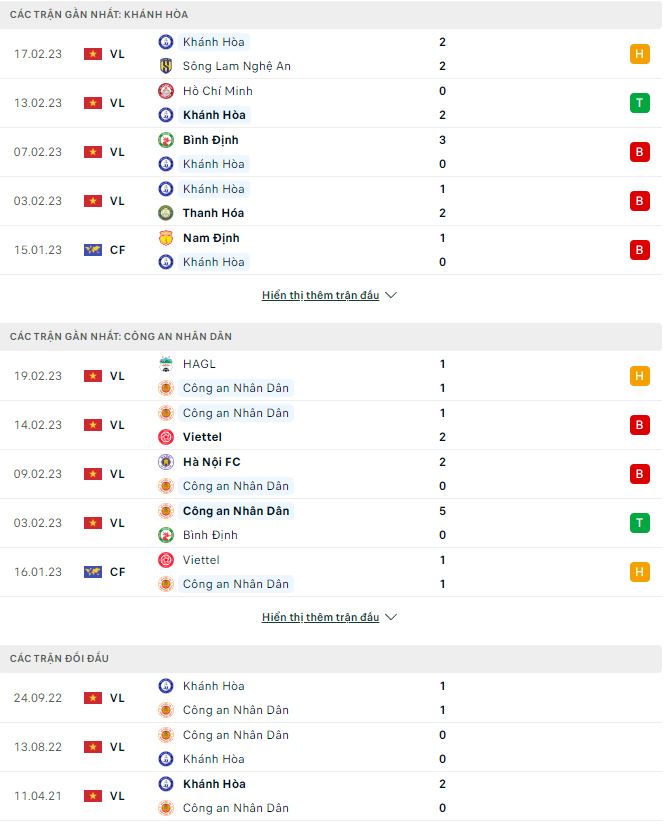
Task: Select 'Các trận gần nhất: Công an Nhân Dân' header
Action: [121, 337]
